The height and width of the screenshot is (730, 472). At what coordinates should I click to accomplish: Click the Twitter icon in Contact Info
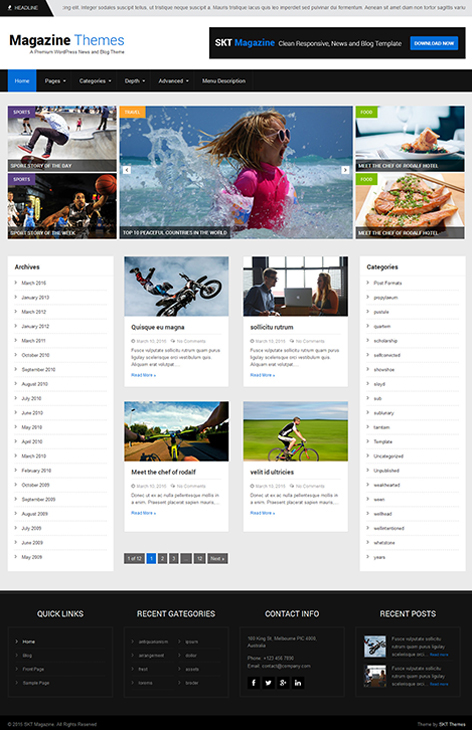(268, 683)
